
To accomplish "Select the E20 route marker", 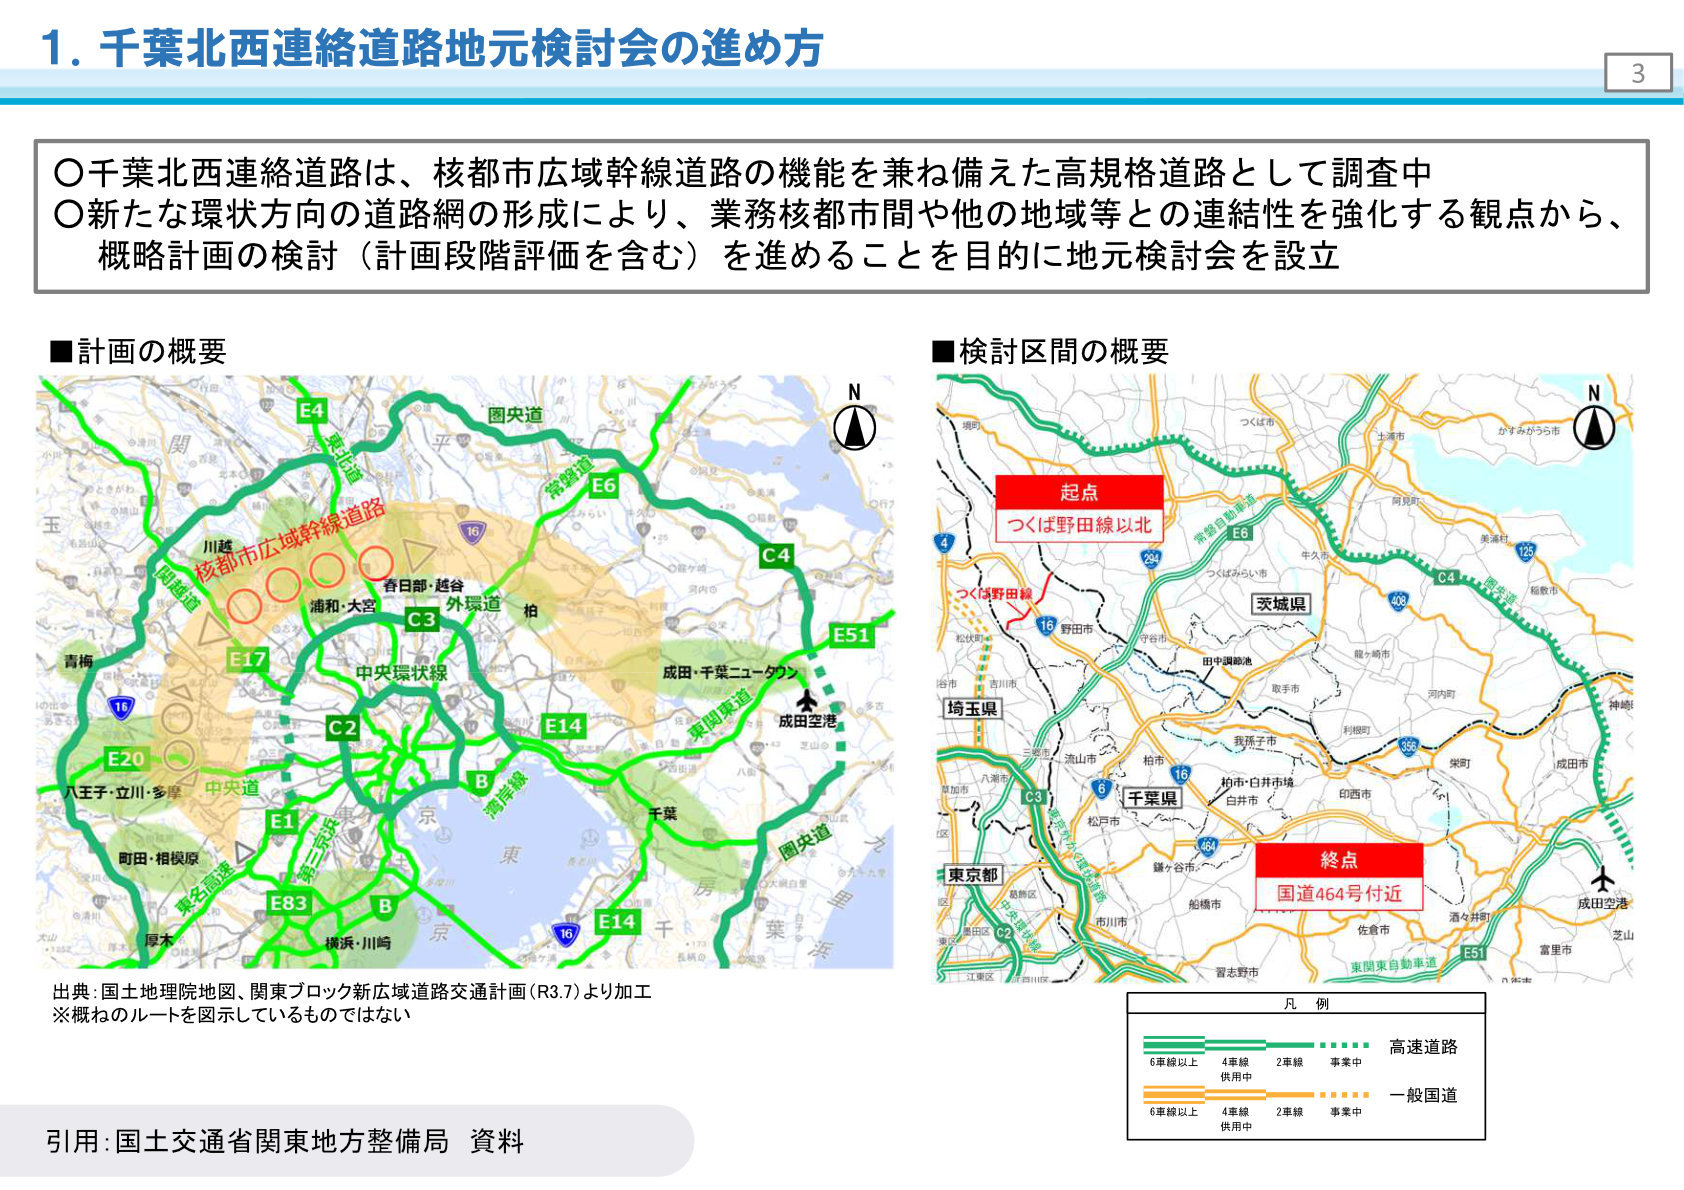I will pyautogui.click(x=126, y=759).
